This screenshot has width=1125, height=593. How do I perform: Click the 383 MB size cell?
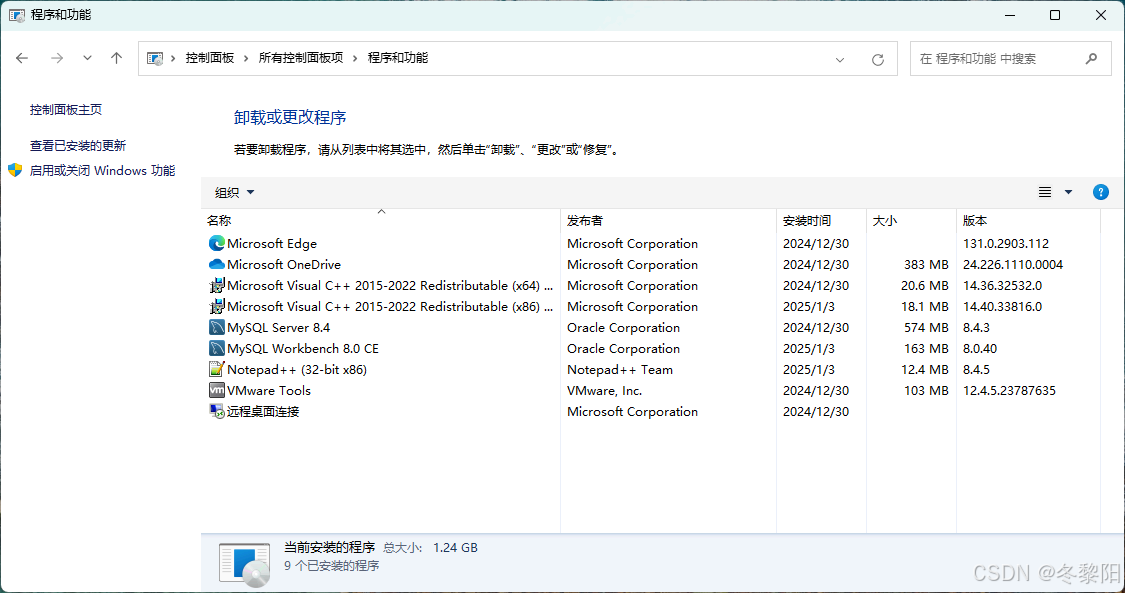pyautogui.click(x=926, y=265)
